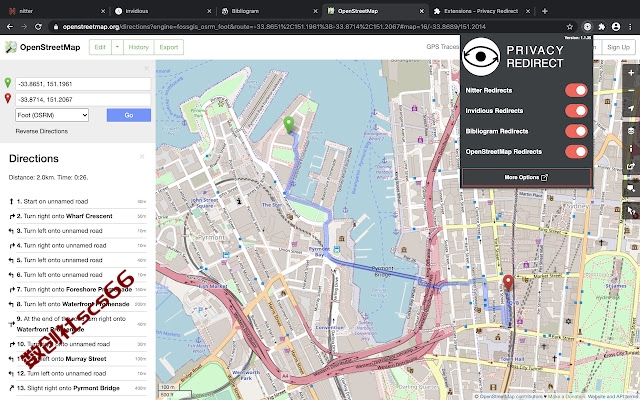This screenshot has width=640, height=400.
Task: Click the green start marker on the map
Action: pos(289,124)
